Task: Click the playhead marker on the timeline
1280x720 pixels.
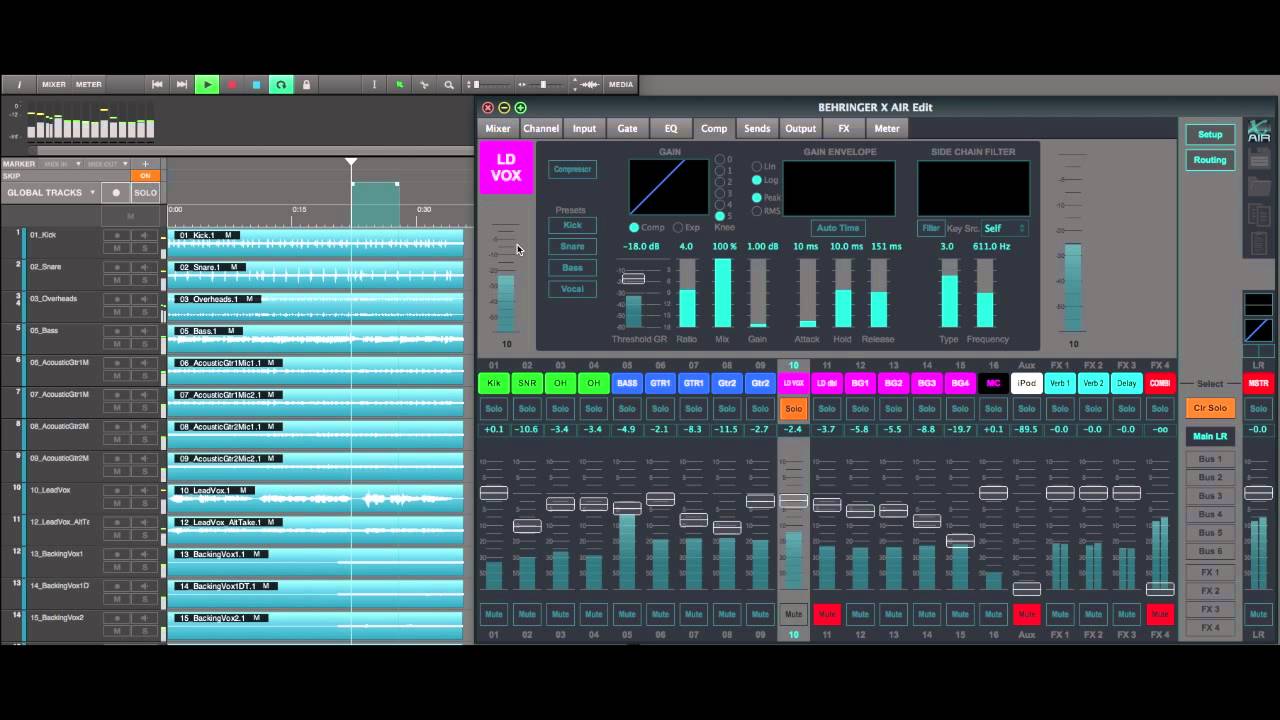Action: pos(351,161)
